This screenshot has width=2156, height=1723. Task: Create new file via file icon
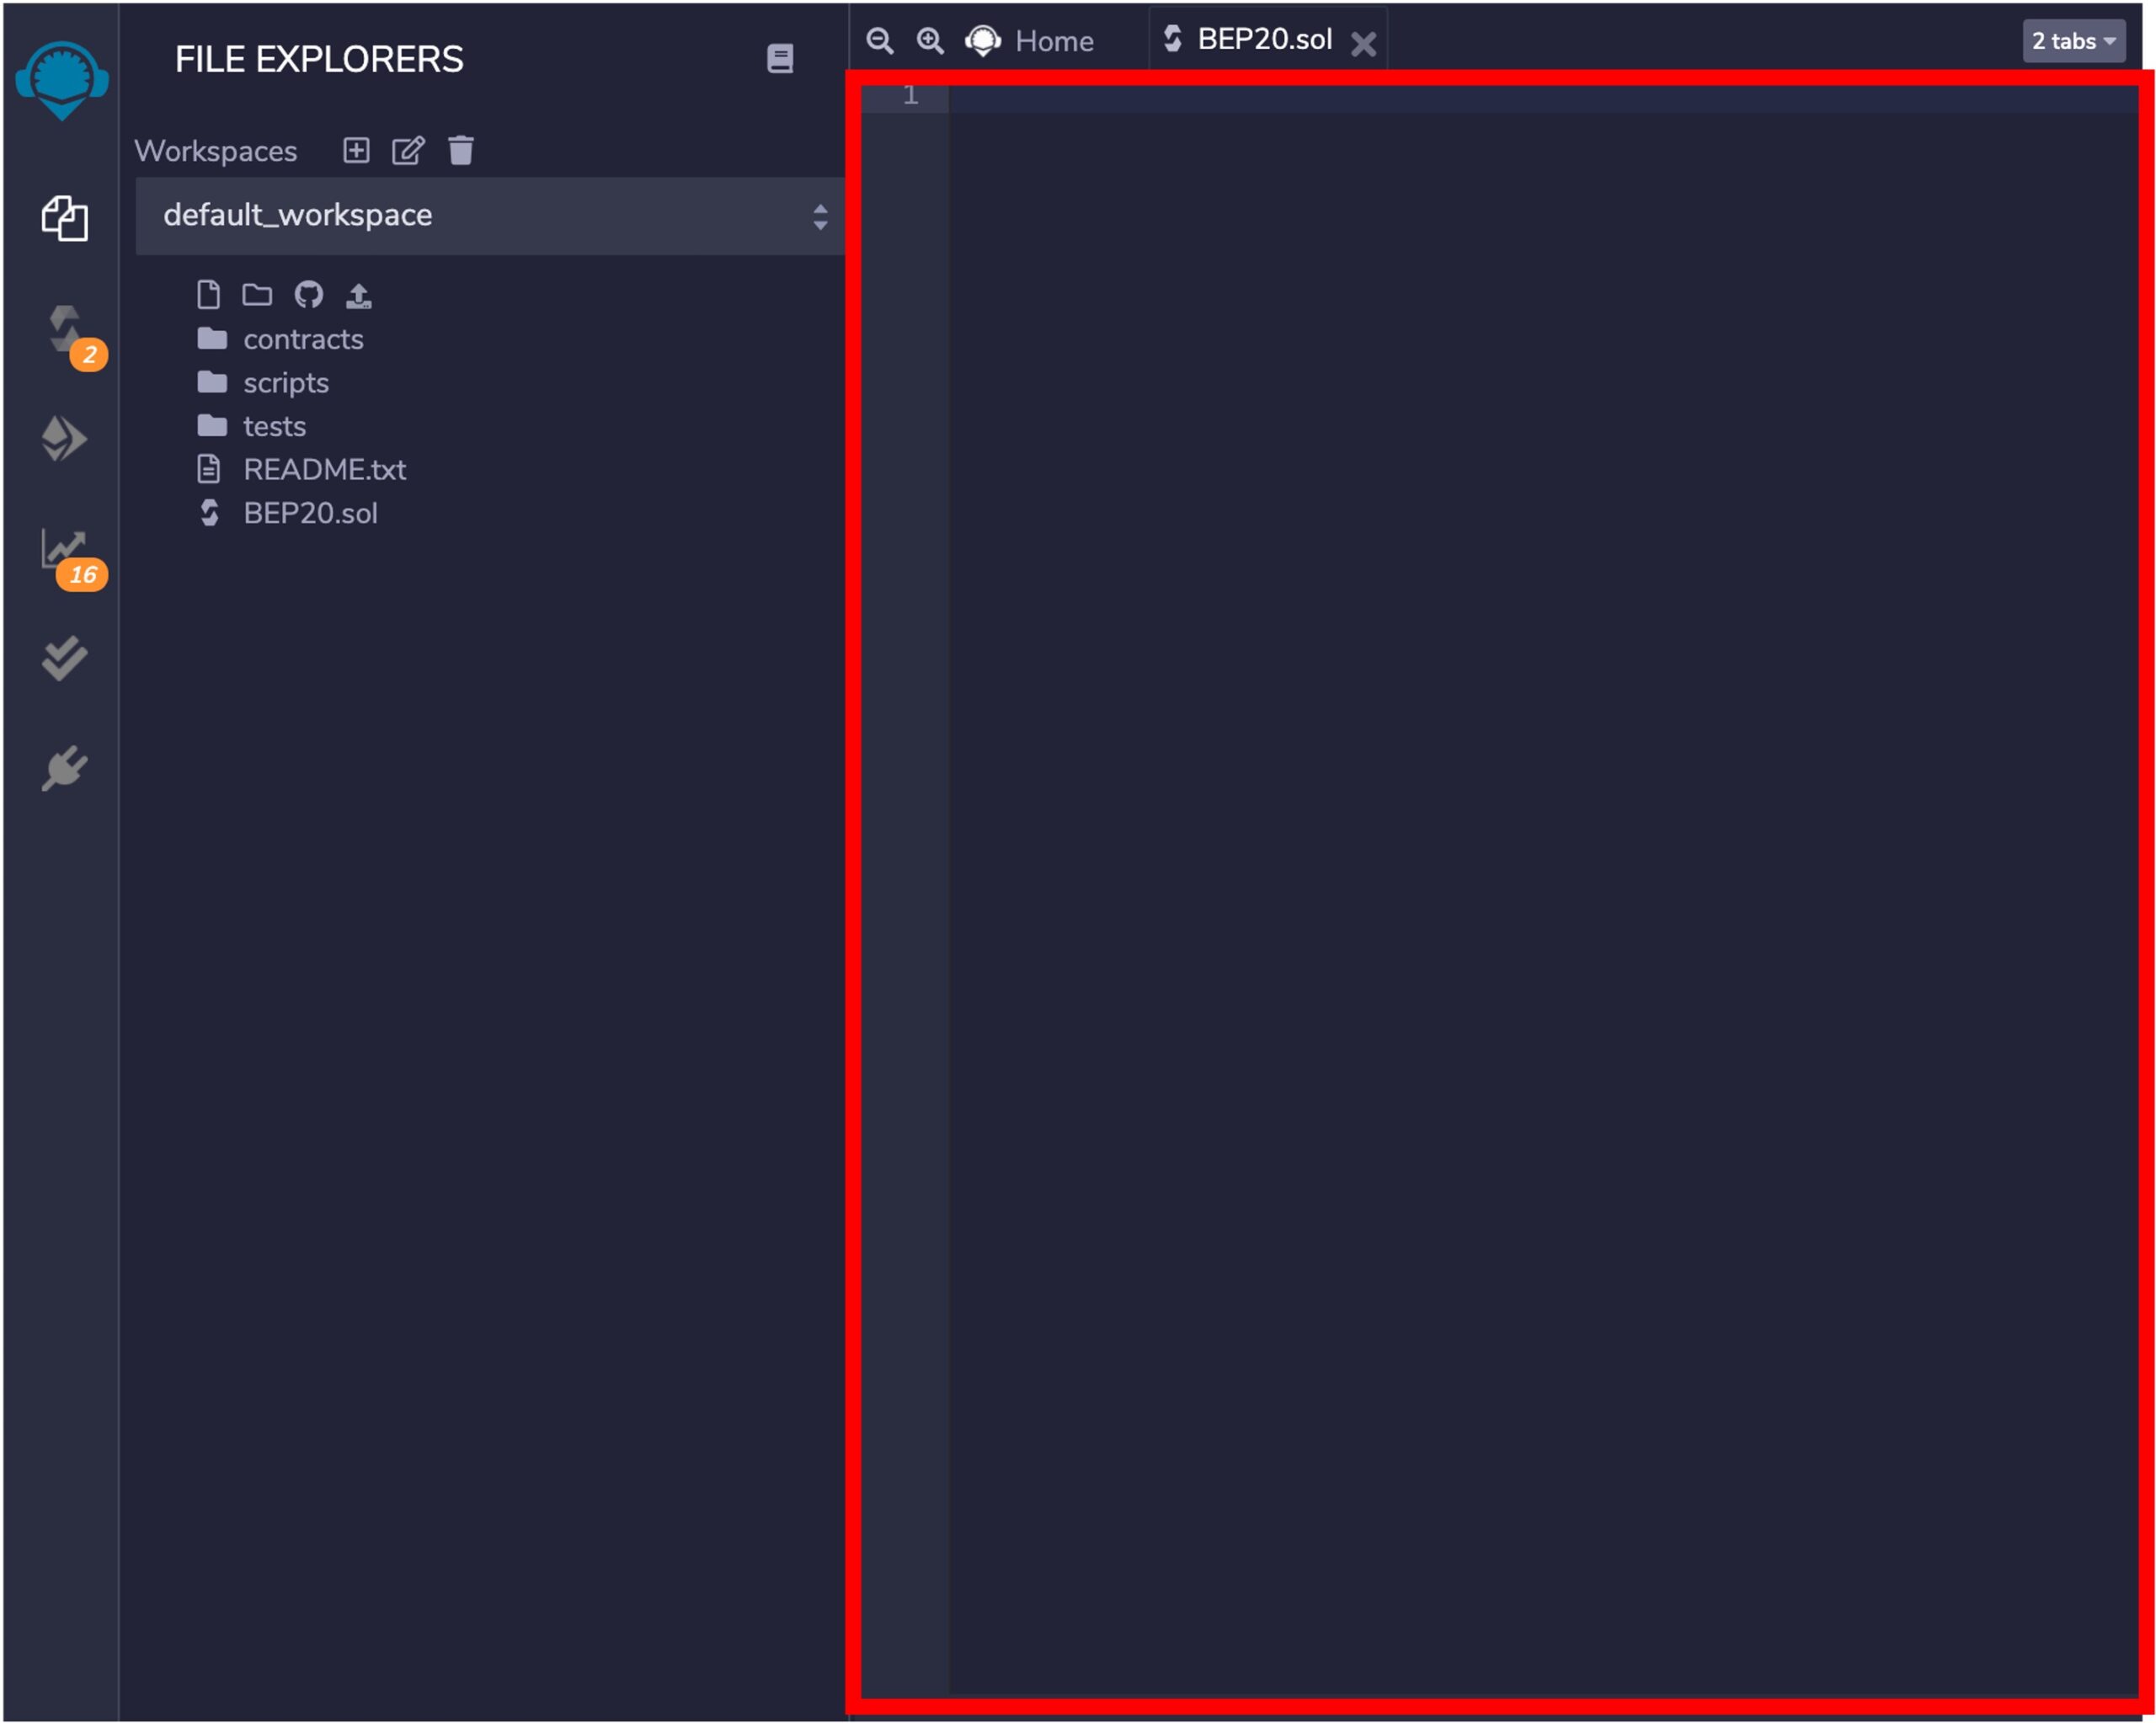[x=208, y=295]
